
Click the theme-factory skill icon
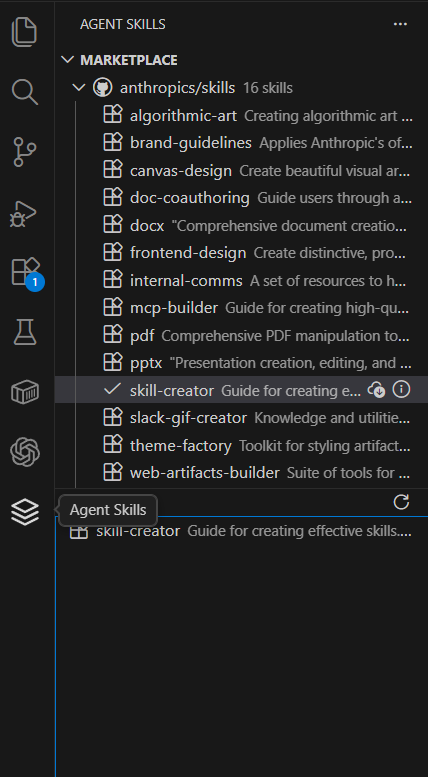point(112,444)
